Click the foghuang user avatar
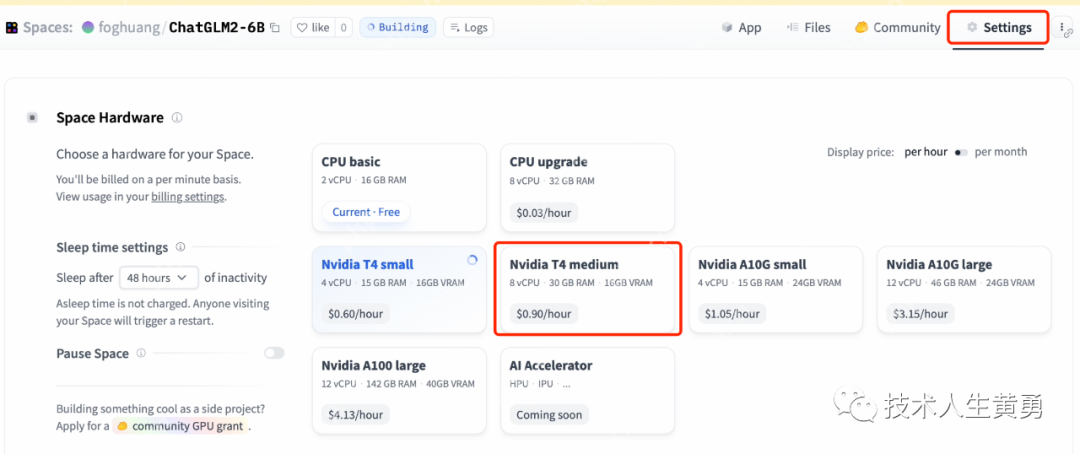 click(x=88, y=28)
